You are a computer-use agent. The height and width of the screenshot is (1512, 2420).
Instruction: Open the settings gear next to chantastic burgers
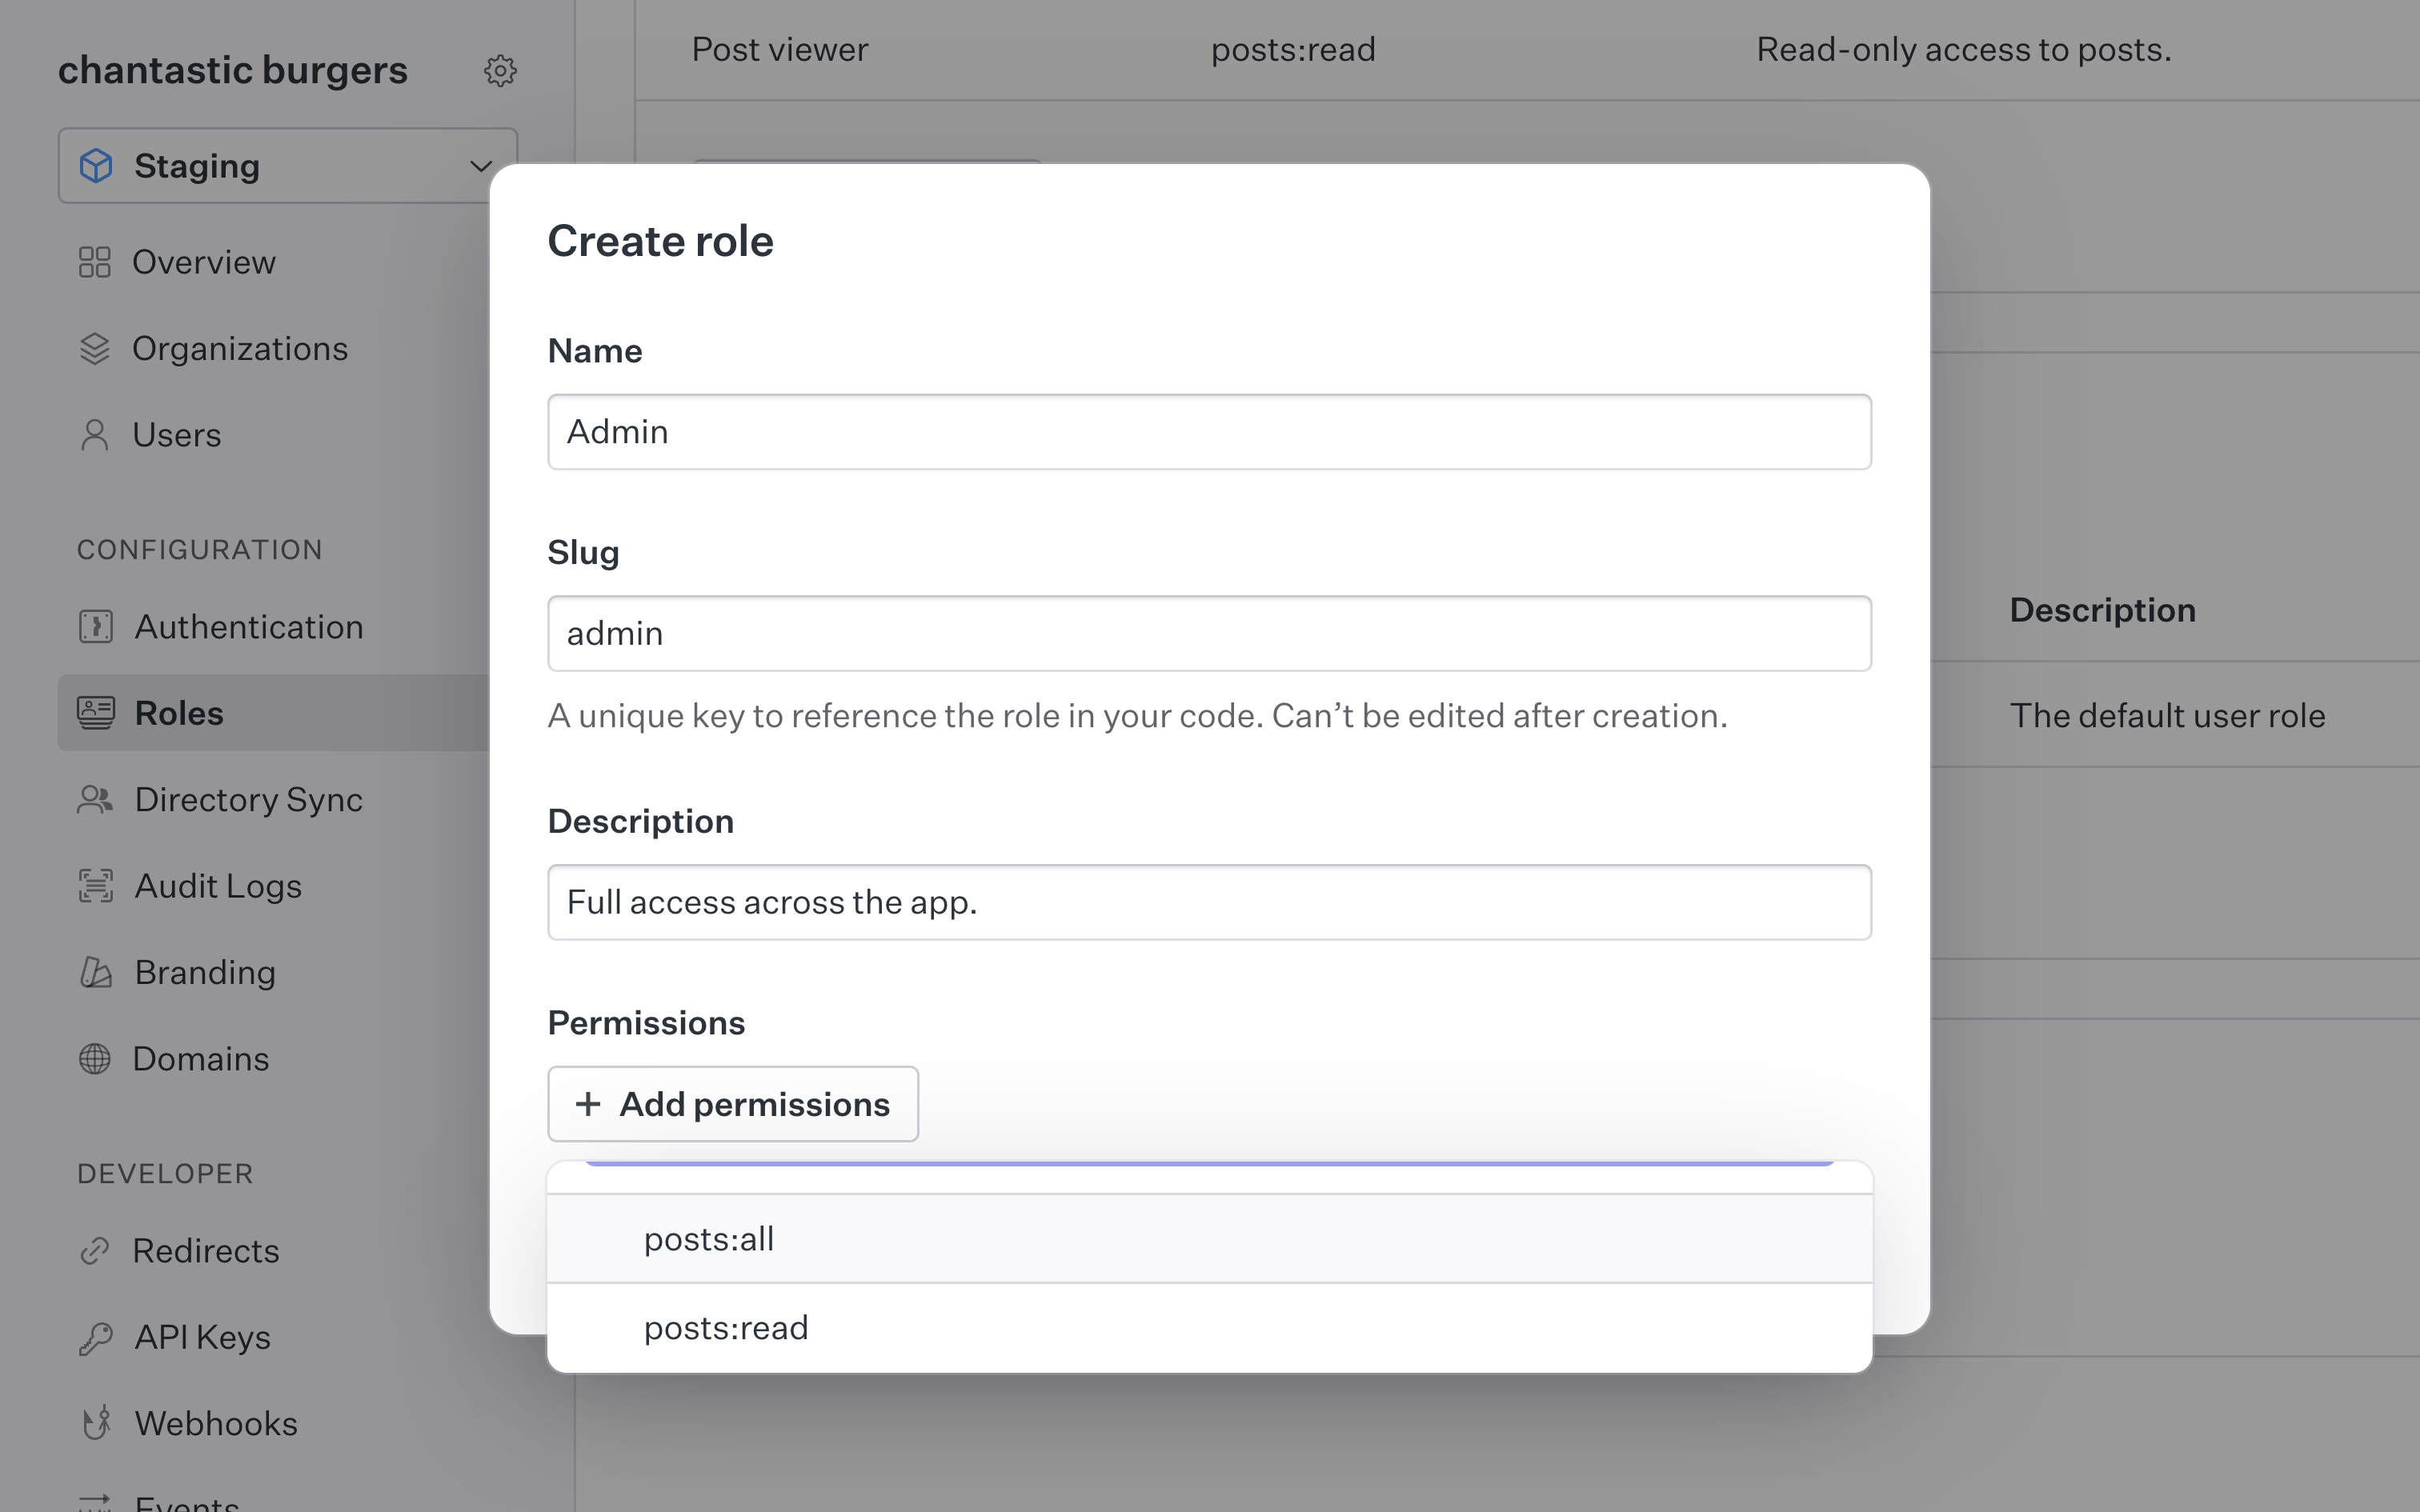(x=501, y=70)
